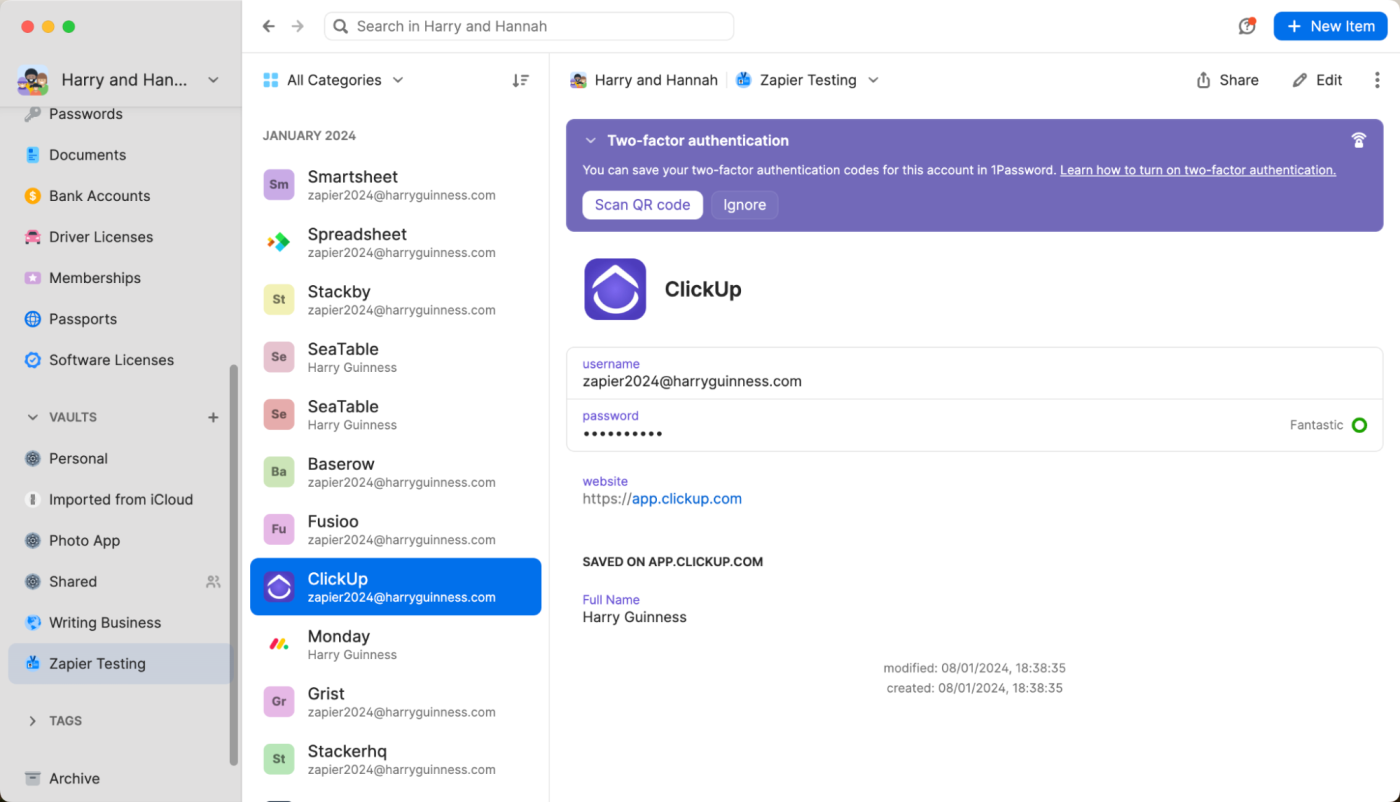
Task: Click the search field
Action: [529, 26]
